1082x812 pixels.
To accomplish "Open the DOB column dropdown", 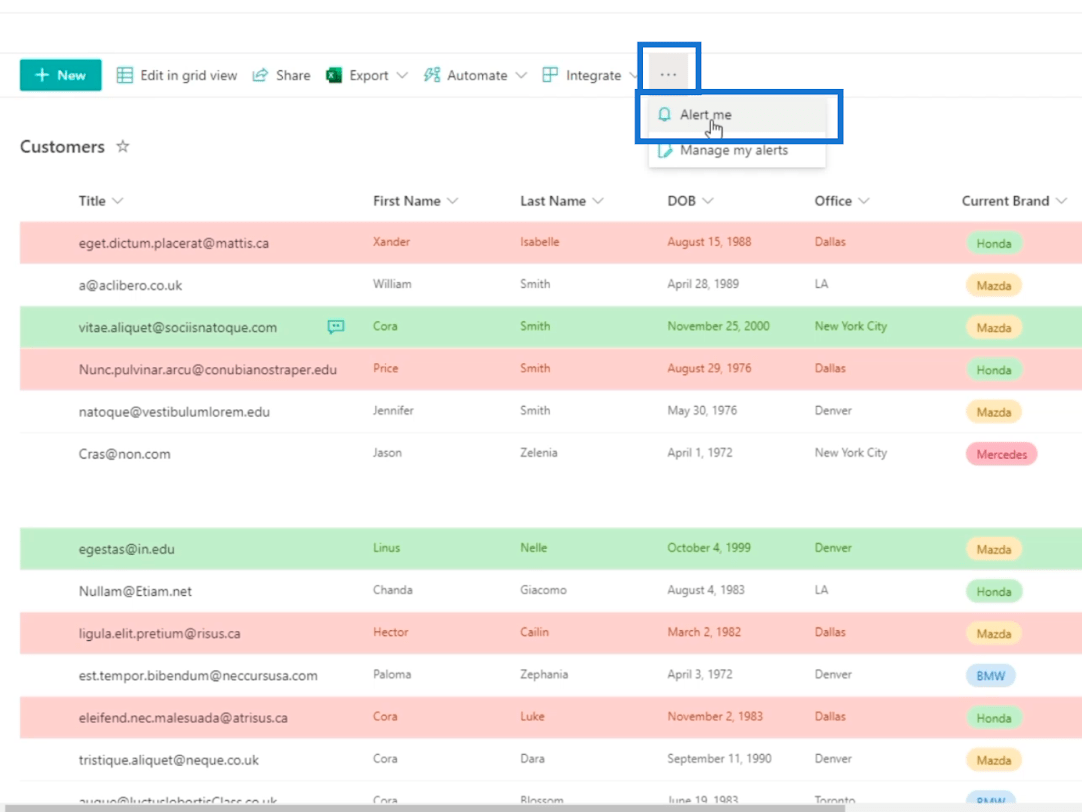I will (x=708, y=201).
